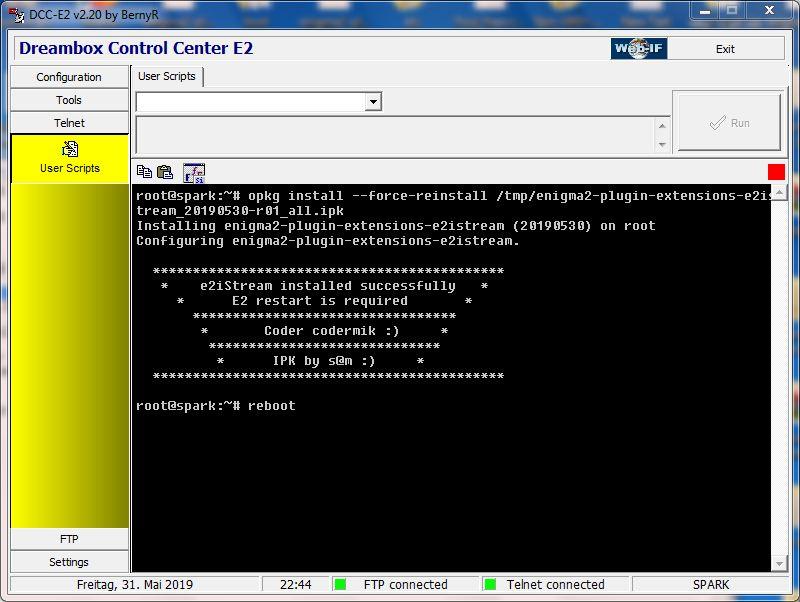Click the 'Installing enigma2-plugin-extensions-e2istream' line
Image resolution: width=800 pixels, height=602 pixels.
point(396,226)
